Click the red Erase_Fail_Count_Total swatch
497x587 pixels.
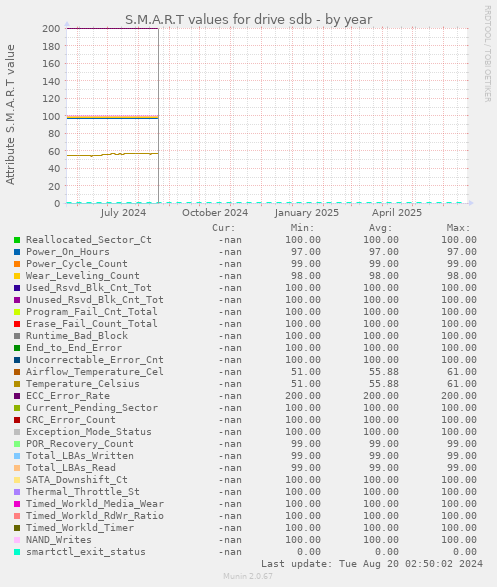point(17,324)
